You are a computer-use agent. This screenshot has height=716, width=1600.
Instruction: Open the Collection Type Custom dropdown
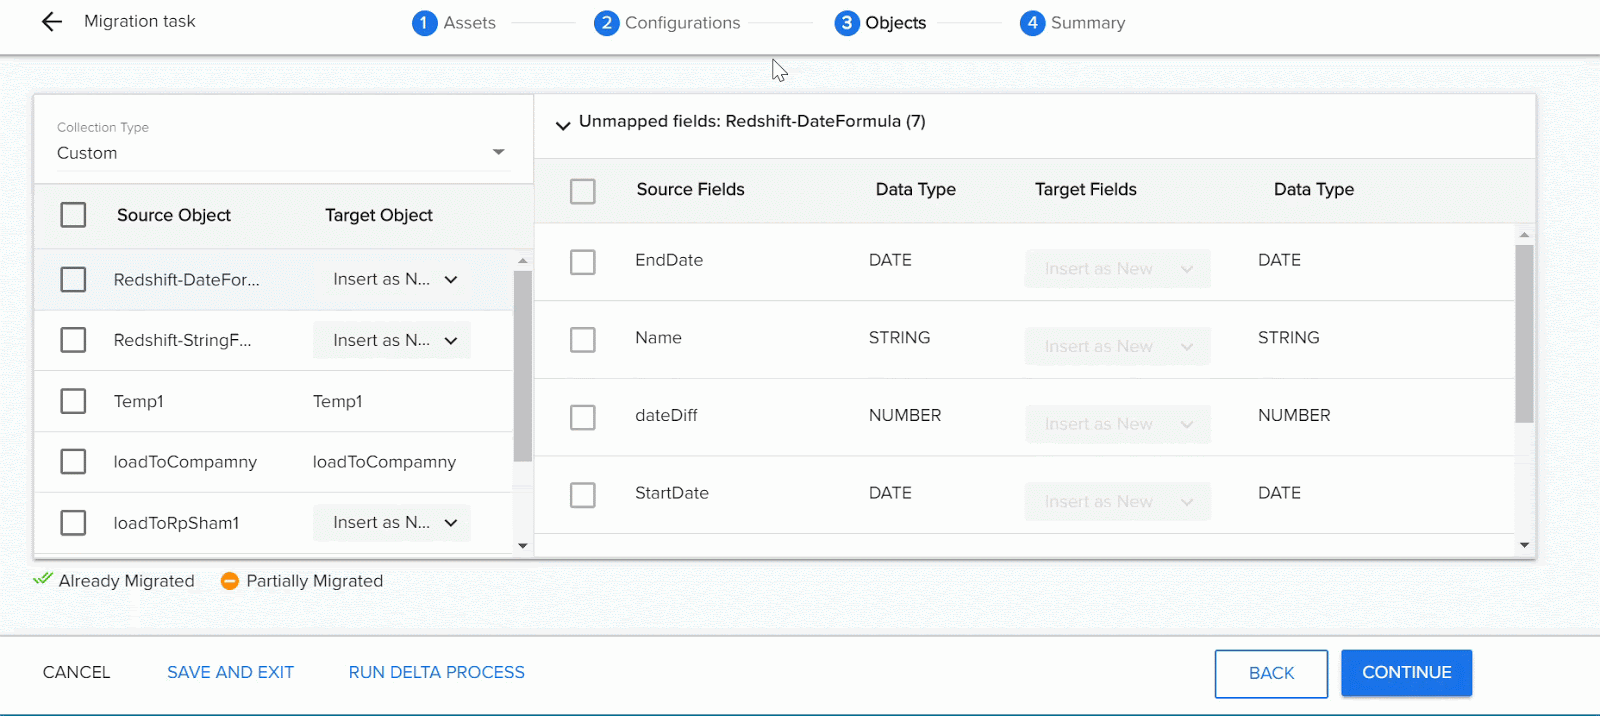coord(282,152)
